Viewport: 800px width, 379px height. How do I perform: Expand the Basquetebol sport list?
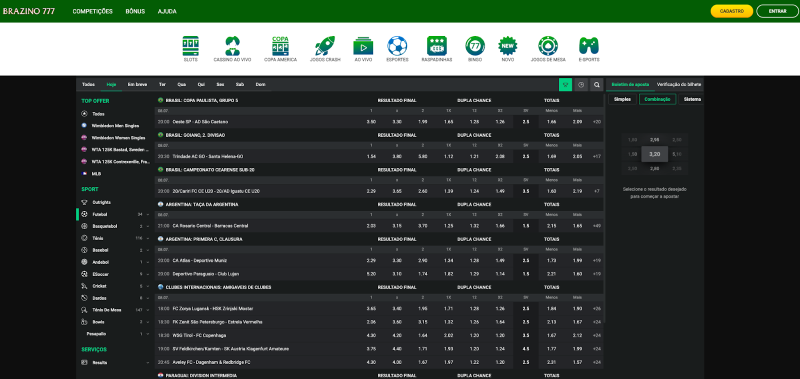point(148,226)
